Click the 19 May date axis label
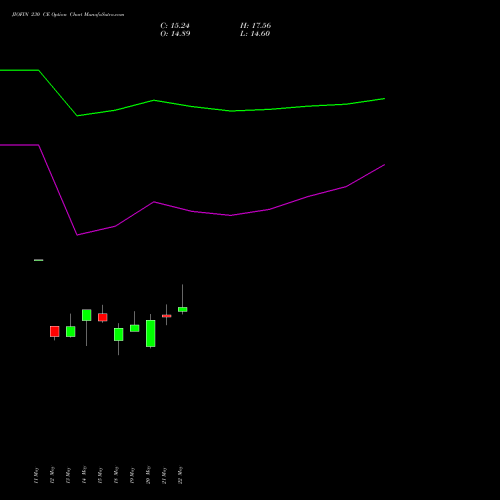 click(x=132, y=475)
